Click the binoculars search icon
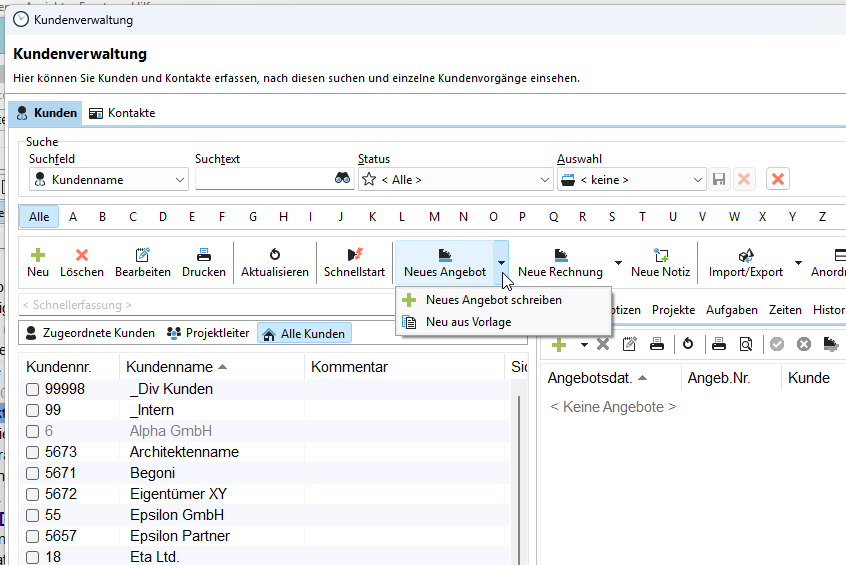 point(342,180)
